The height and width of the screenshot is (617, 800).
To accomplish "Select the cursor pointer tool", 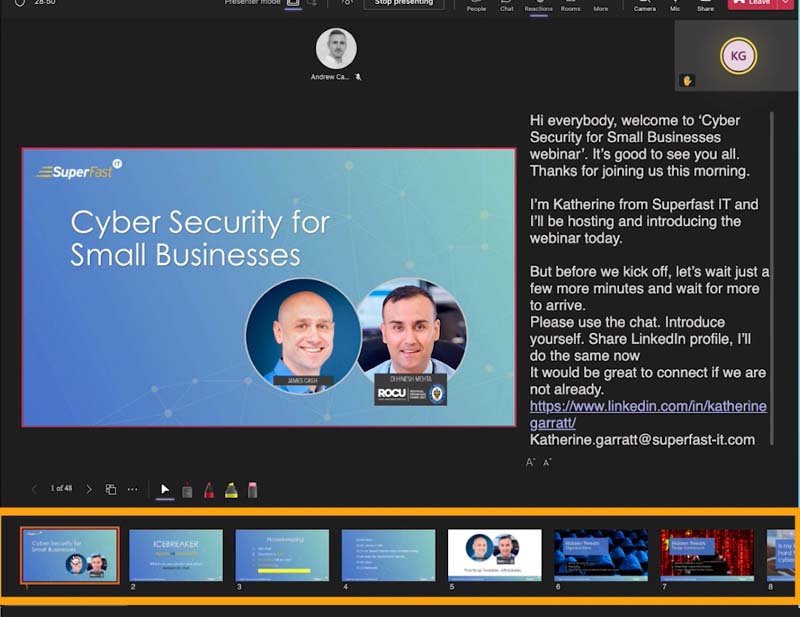I will pyautogui.click(x=165, y=489).
